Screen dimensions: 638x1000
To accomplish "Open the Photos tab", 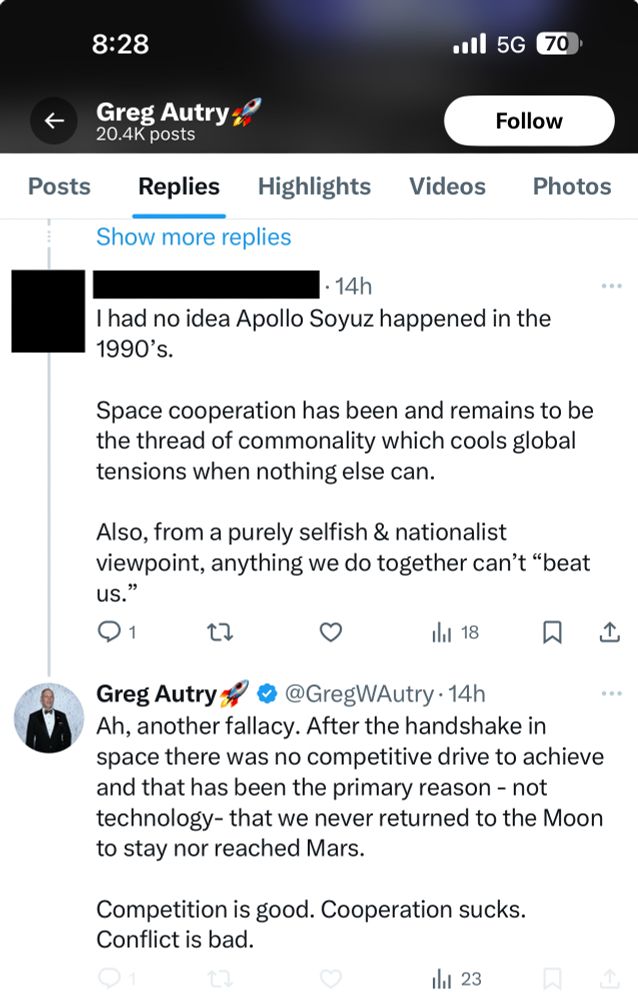I will [x=572, y=186].
